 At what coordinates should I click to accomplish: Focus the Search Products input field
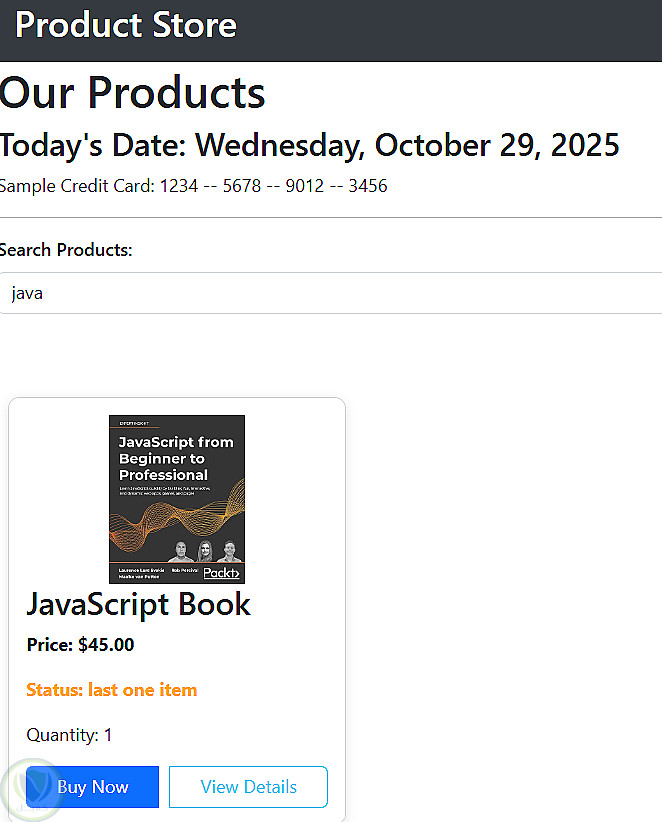[330, 294]
